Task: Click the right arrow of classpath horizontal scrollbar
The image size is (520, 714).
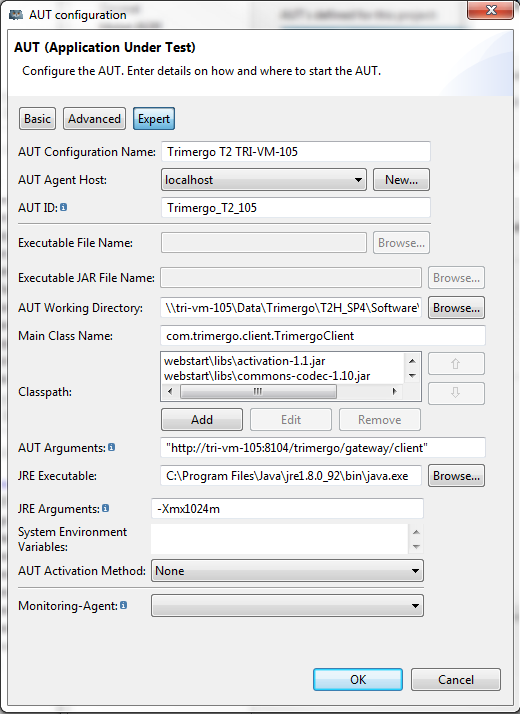Action: tap(394, 391)
